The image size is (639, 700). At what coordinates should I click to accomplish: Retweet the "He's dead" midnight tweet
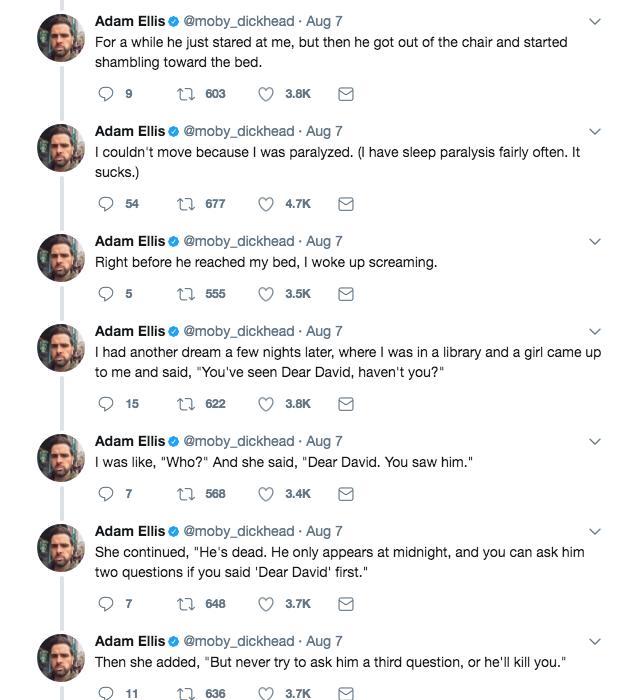tap(184, 604)
